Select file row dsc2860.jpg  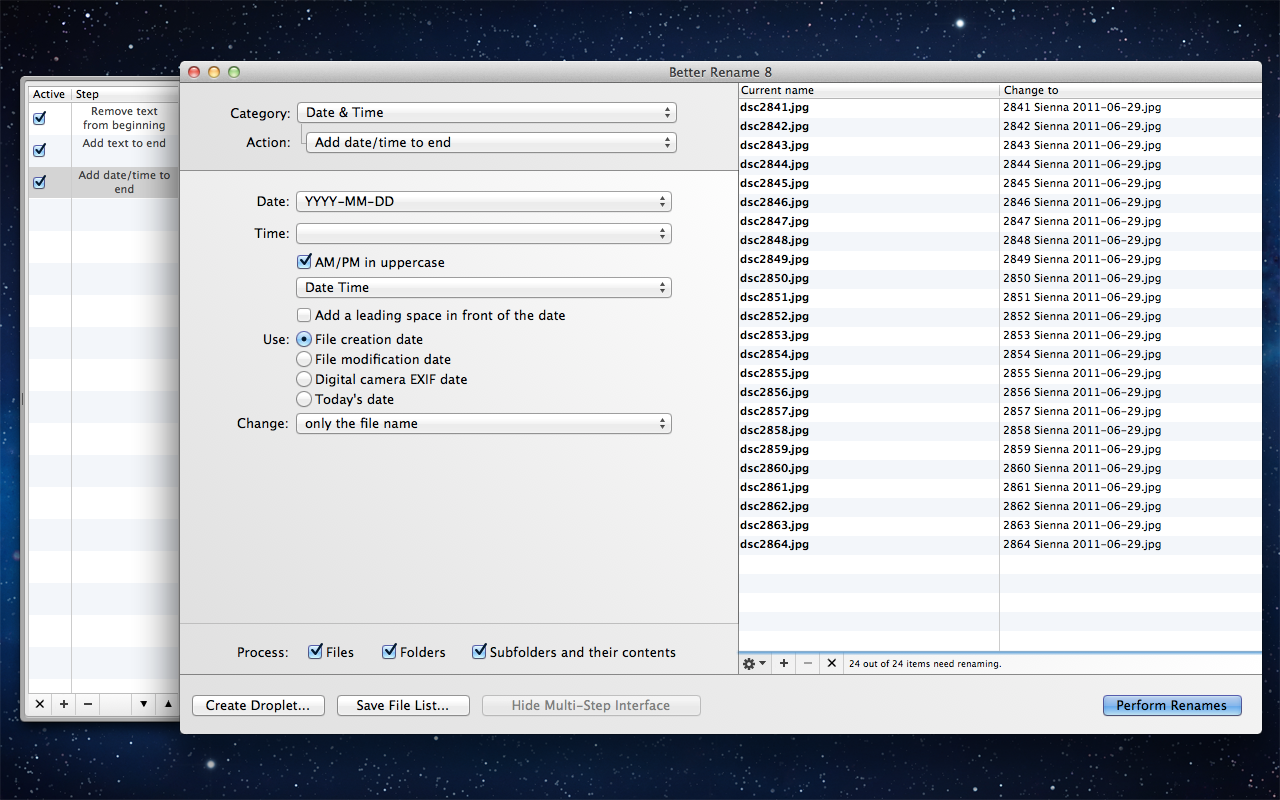click(869, 468)
